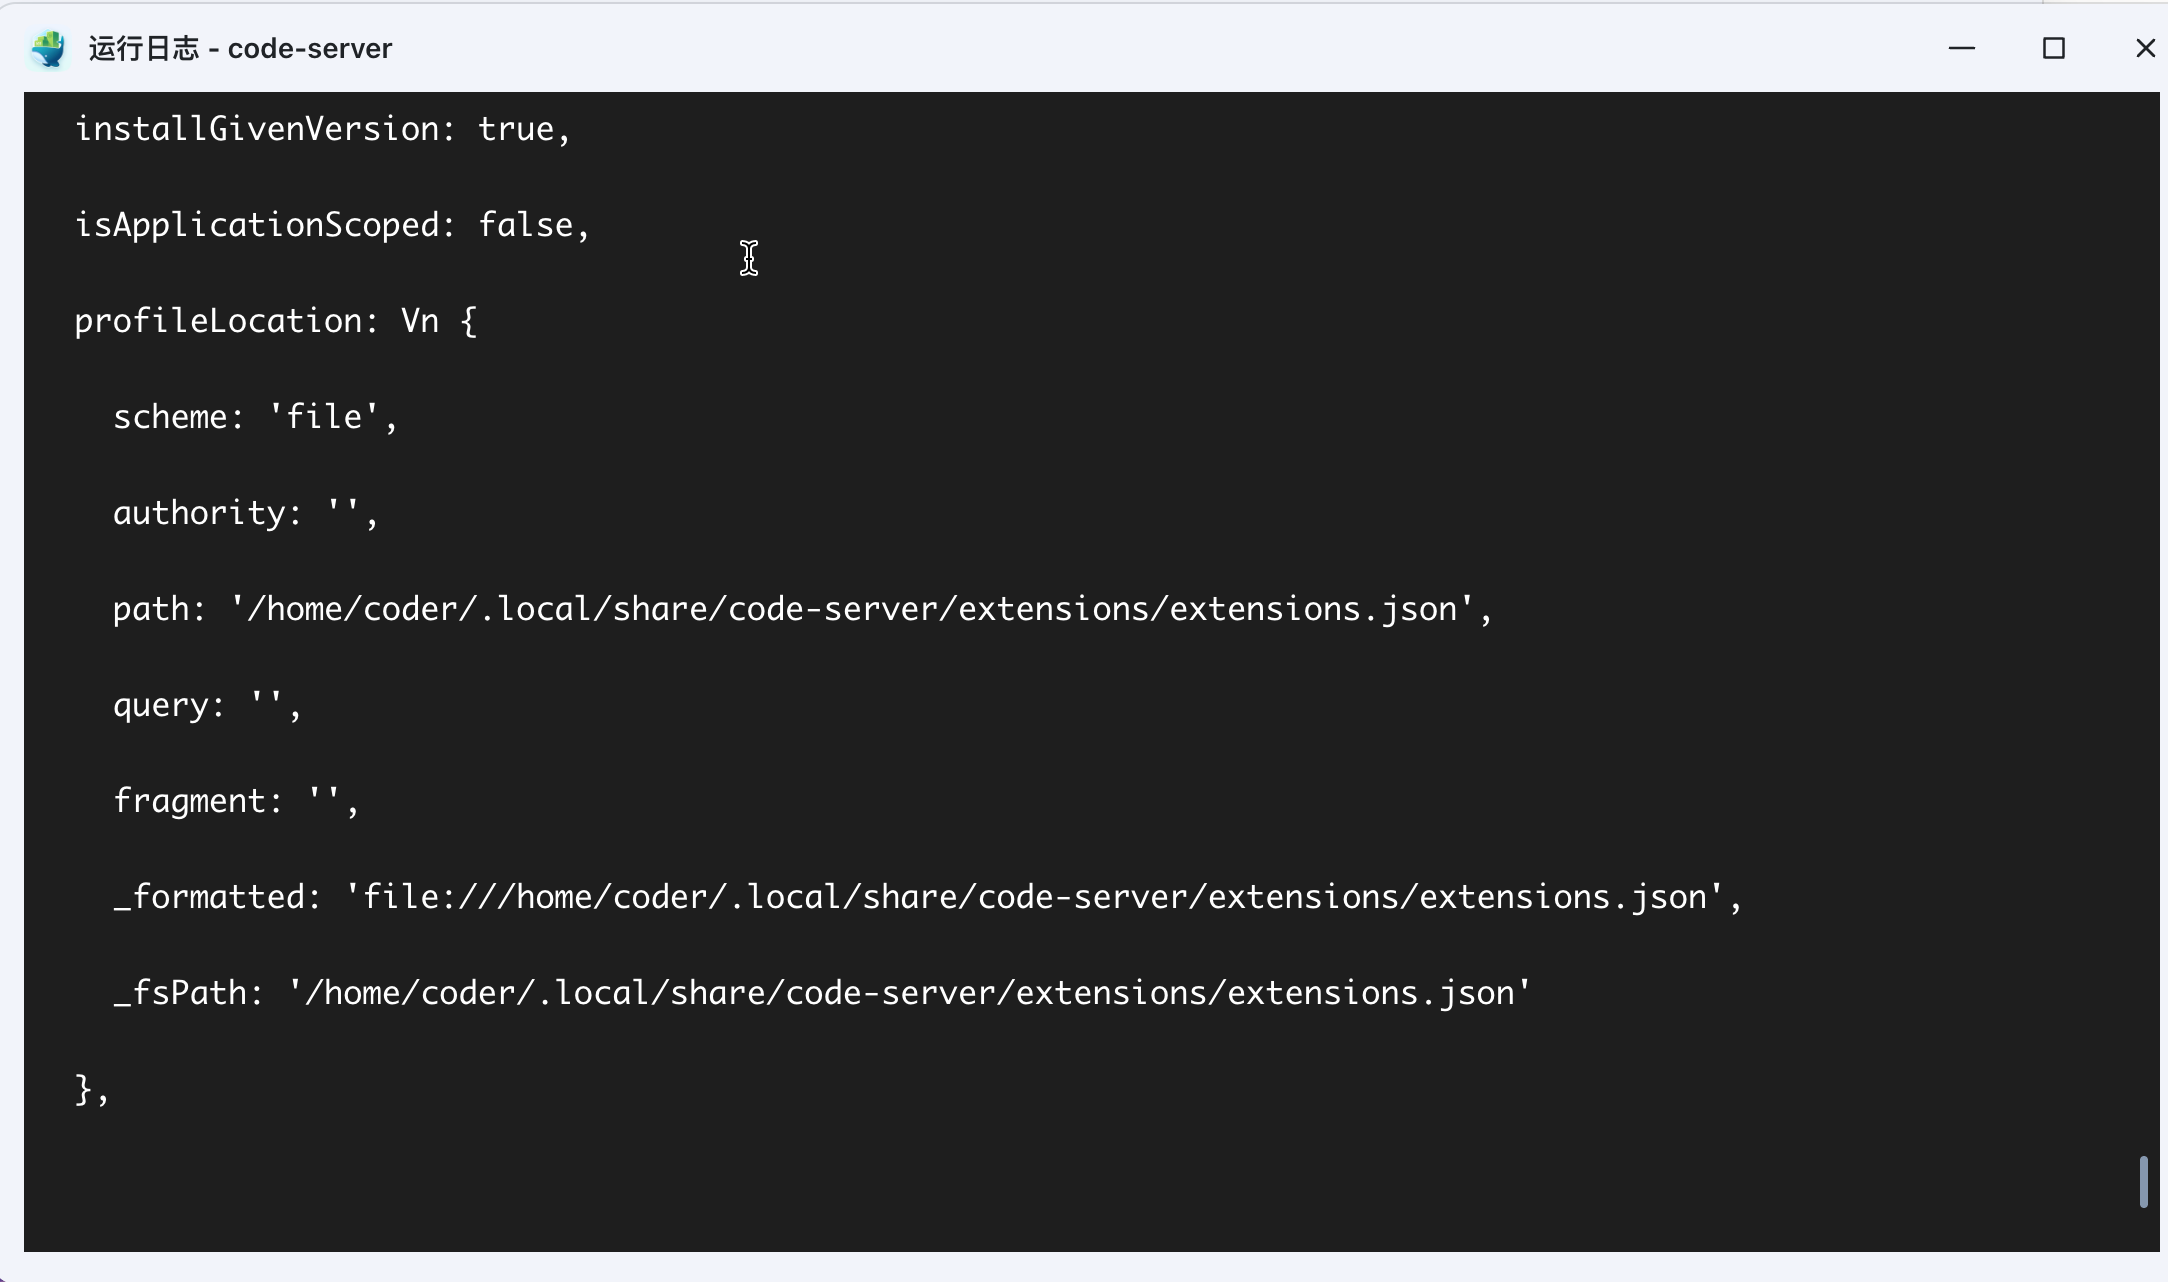Viewport: 2168px width, 1282px height.
Task: Close the 运行日志 window
Action: 2145,48
